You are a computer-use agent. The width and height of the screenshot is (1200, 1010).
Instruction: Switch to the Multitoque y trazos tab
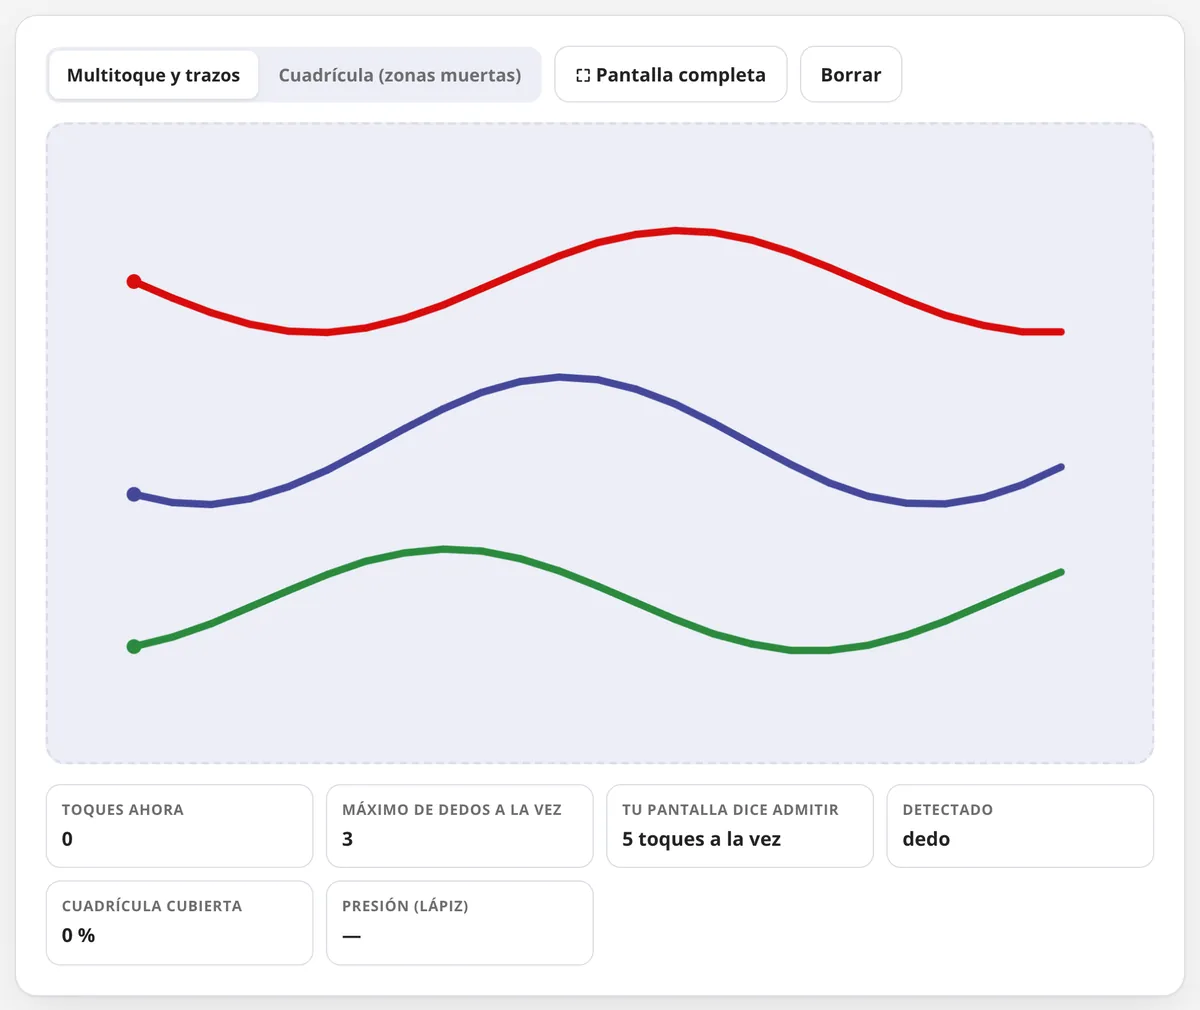(153, 75)
